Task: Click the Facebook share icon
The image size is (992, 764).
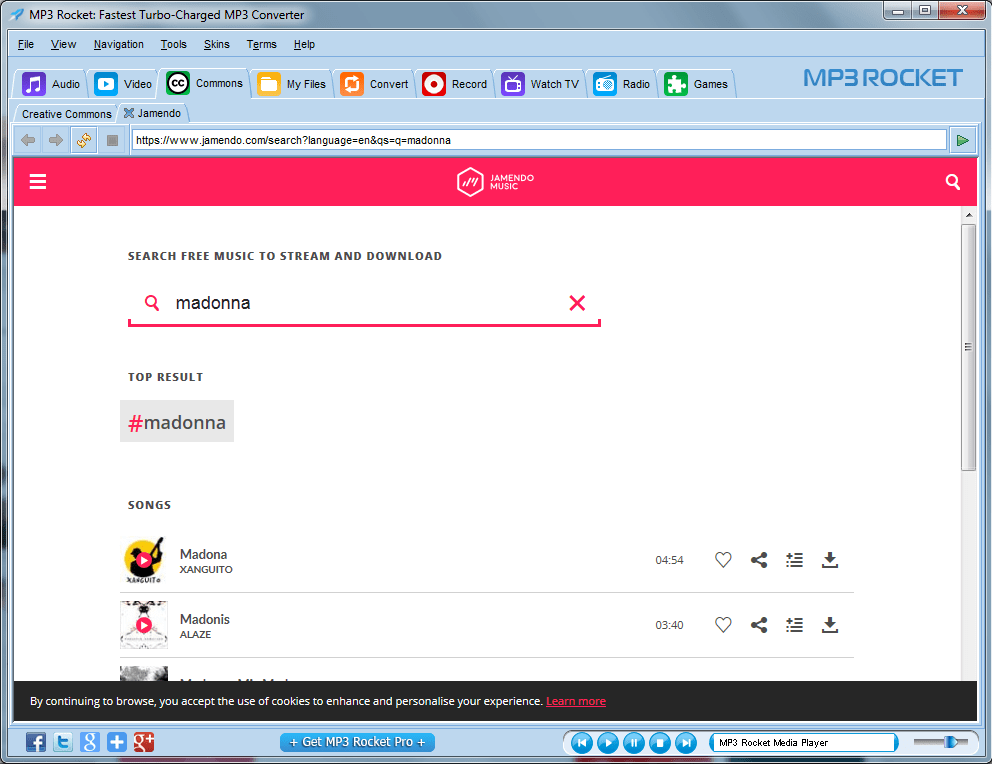Action: coord(35,742)
